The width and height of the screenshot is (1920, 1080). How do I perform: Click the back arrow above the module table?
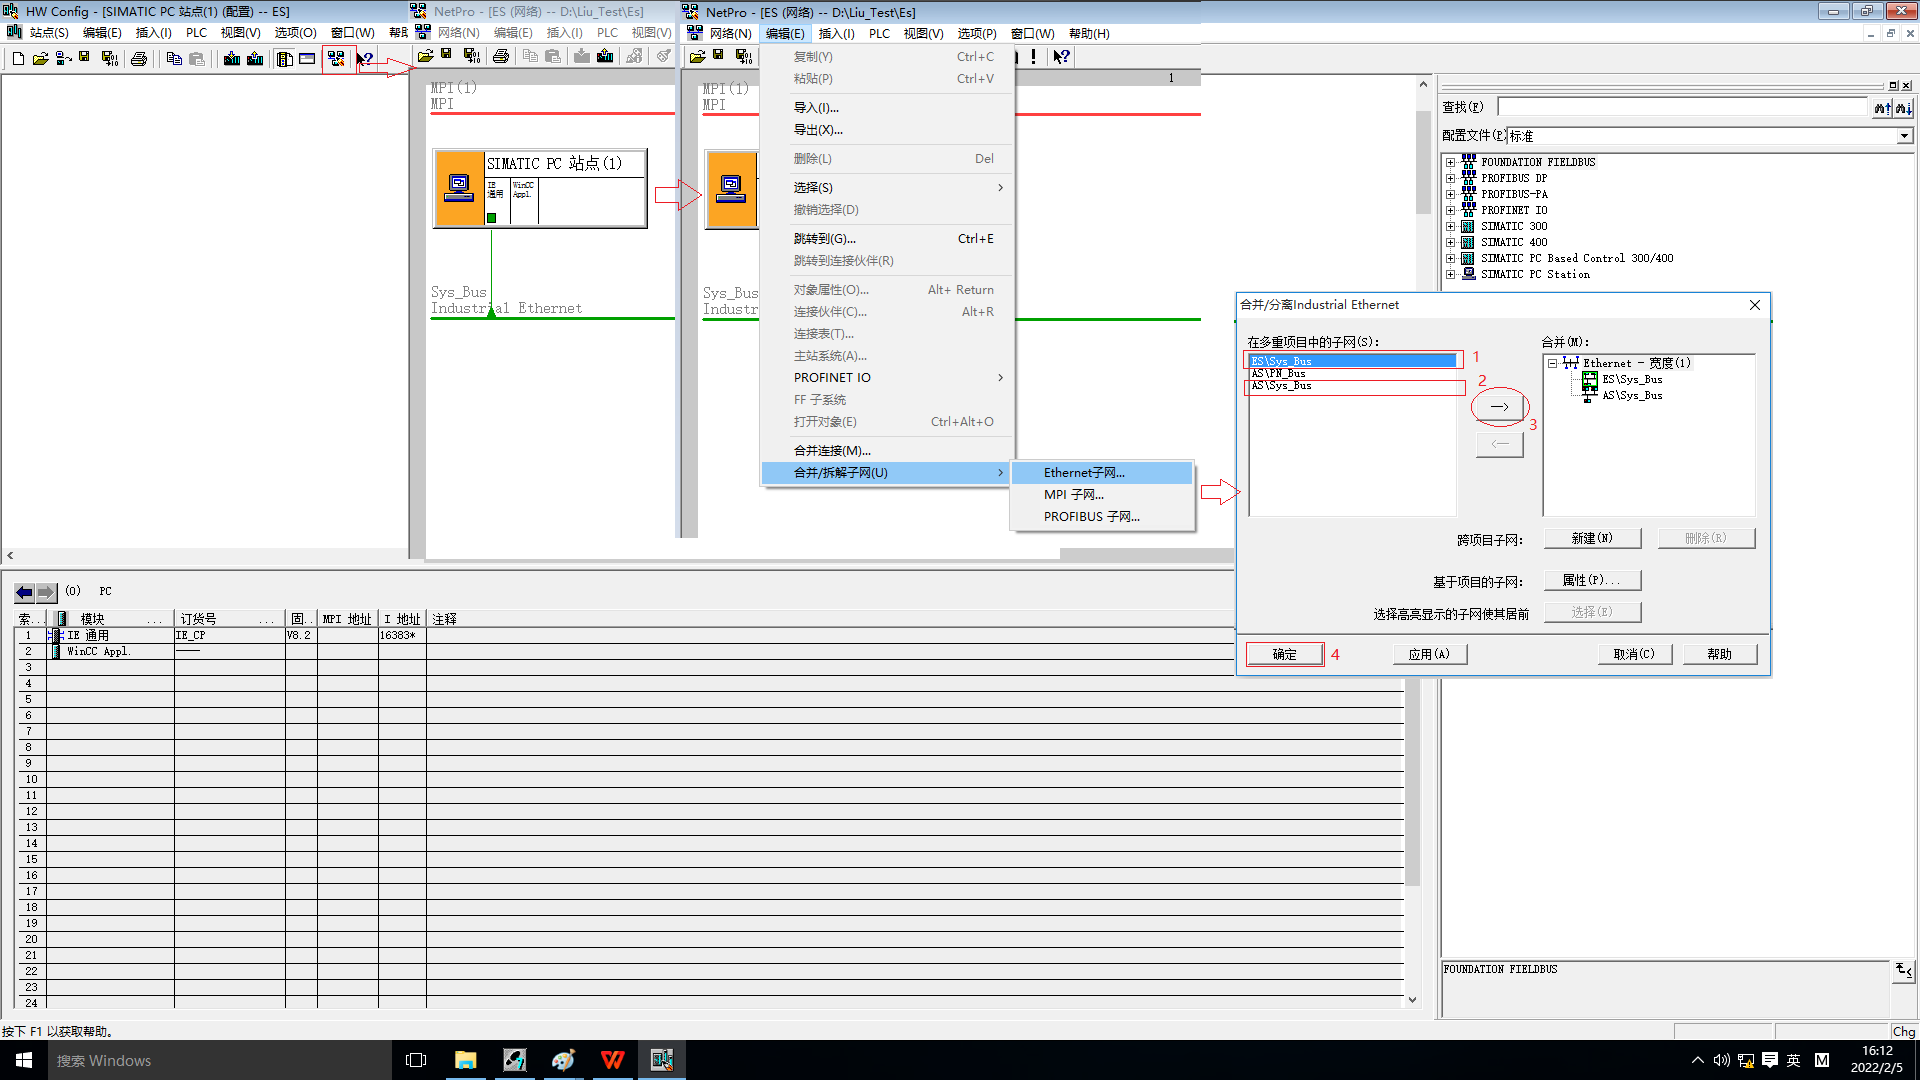(x=25, y=592)
